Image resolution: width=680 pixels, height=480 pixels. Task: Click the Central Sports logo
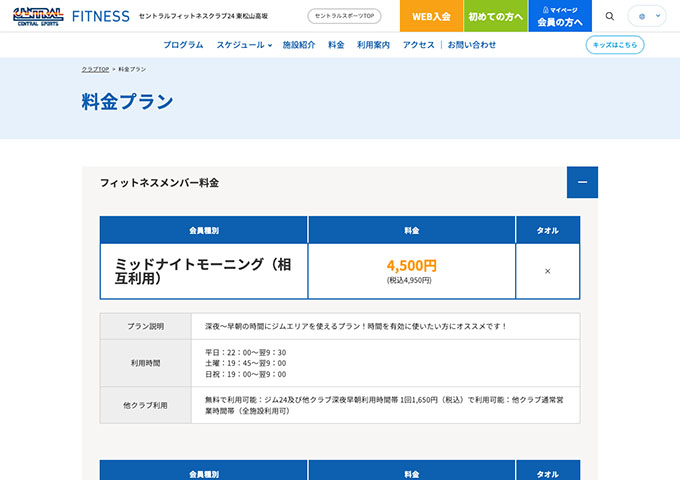tap(38, 16)
